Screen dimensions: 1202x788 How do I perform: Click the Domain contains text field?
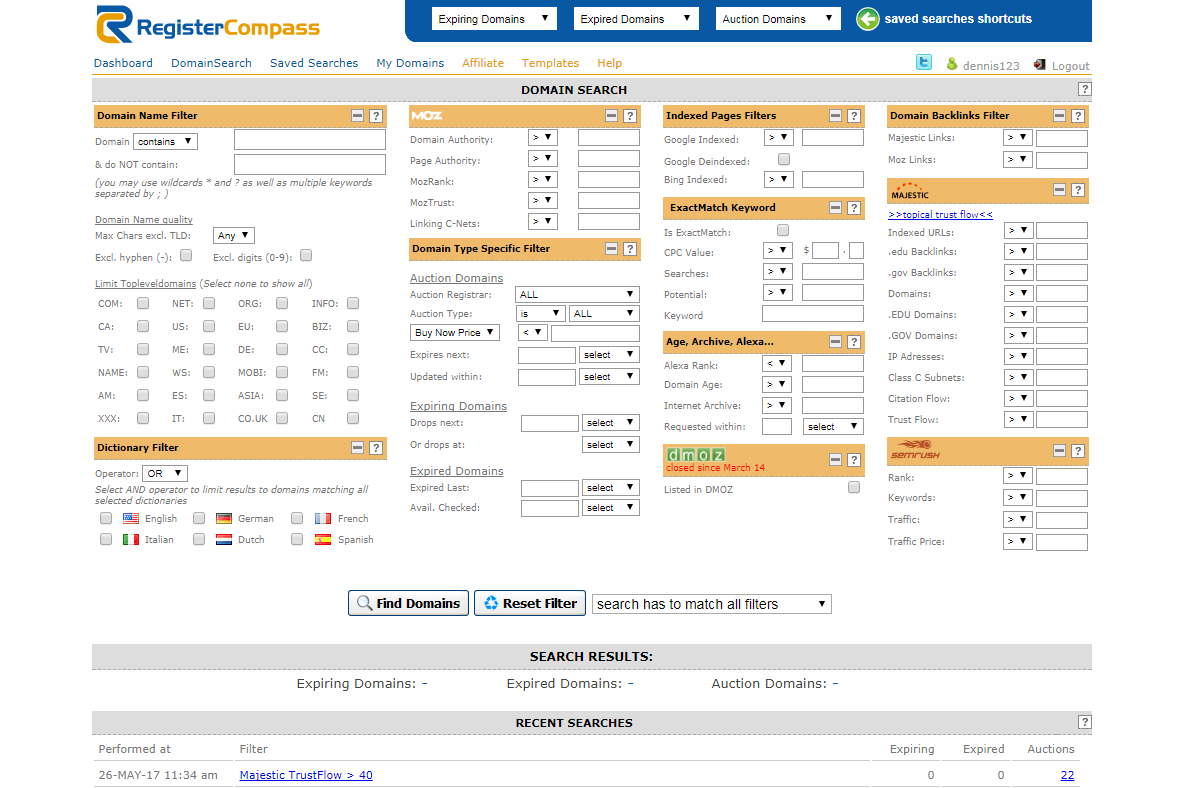(x=310, y=140)
